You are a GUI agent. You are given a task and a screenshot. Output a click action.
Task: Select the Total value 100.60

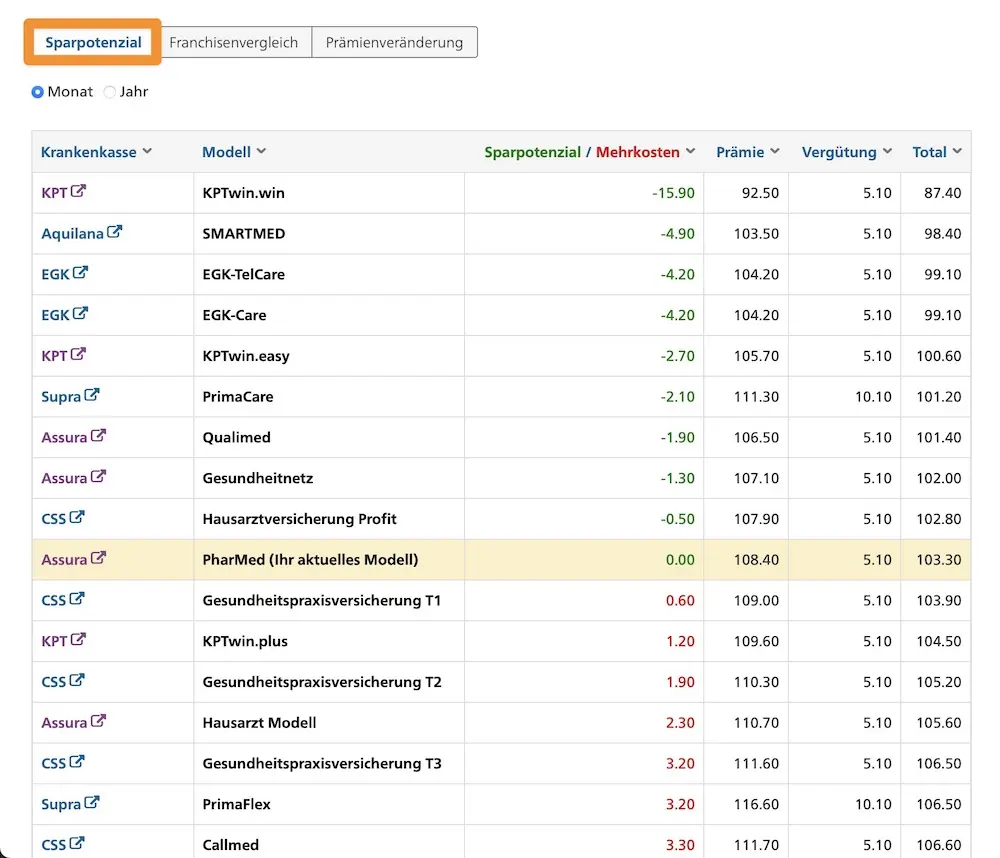(939, 356)
